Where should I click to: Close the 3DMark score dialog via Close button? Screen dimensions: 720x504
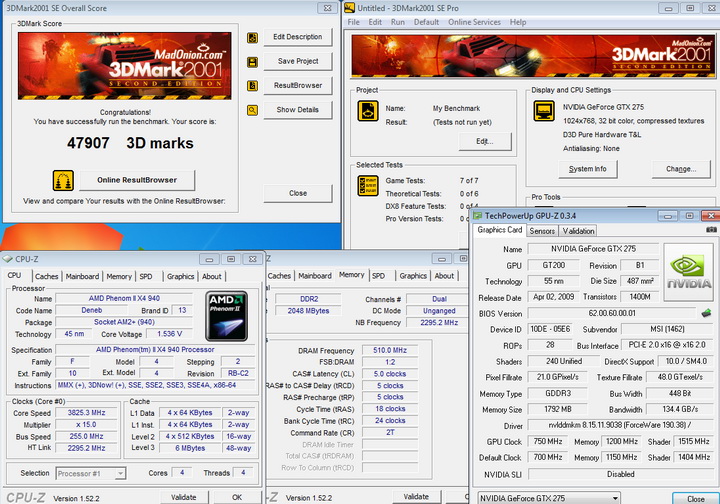pos(298,193)
